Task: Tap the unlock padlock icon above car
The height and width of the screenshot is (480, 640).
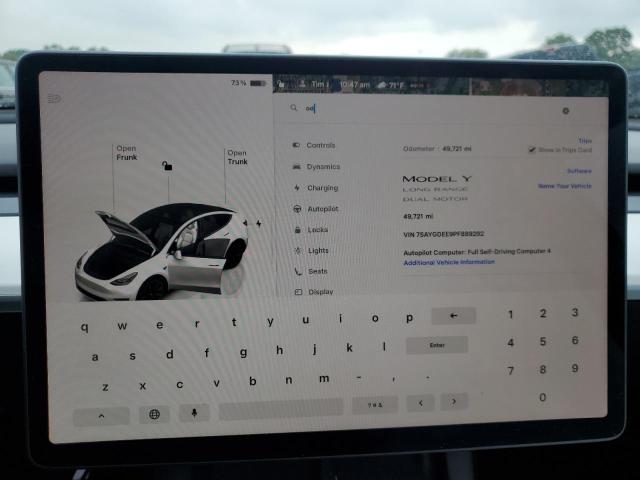Action: pyautogui.click(x=167, y=166)
